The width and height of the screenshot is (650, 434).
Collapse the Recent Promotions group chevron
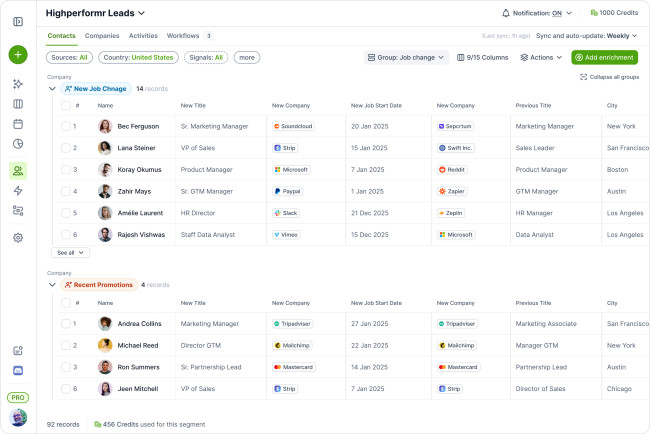[x=52, y=285]
